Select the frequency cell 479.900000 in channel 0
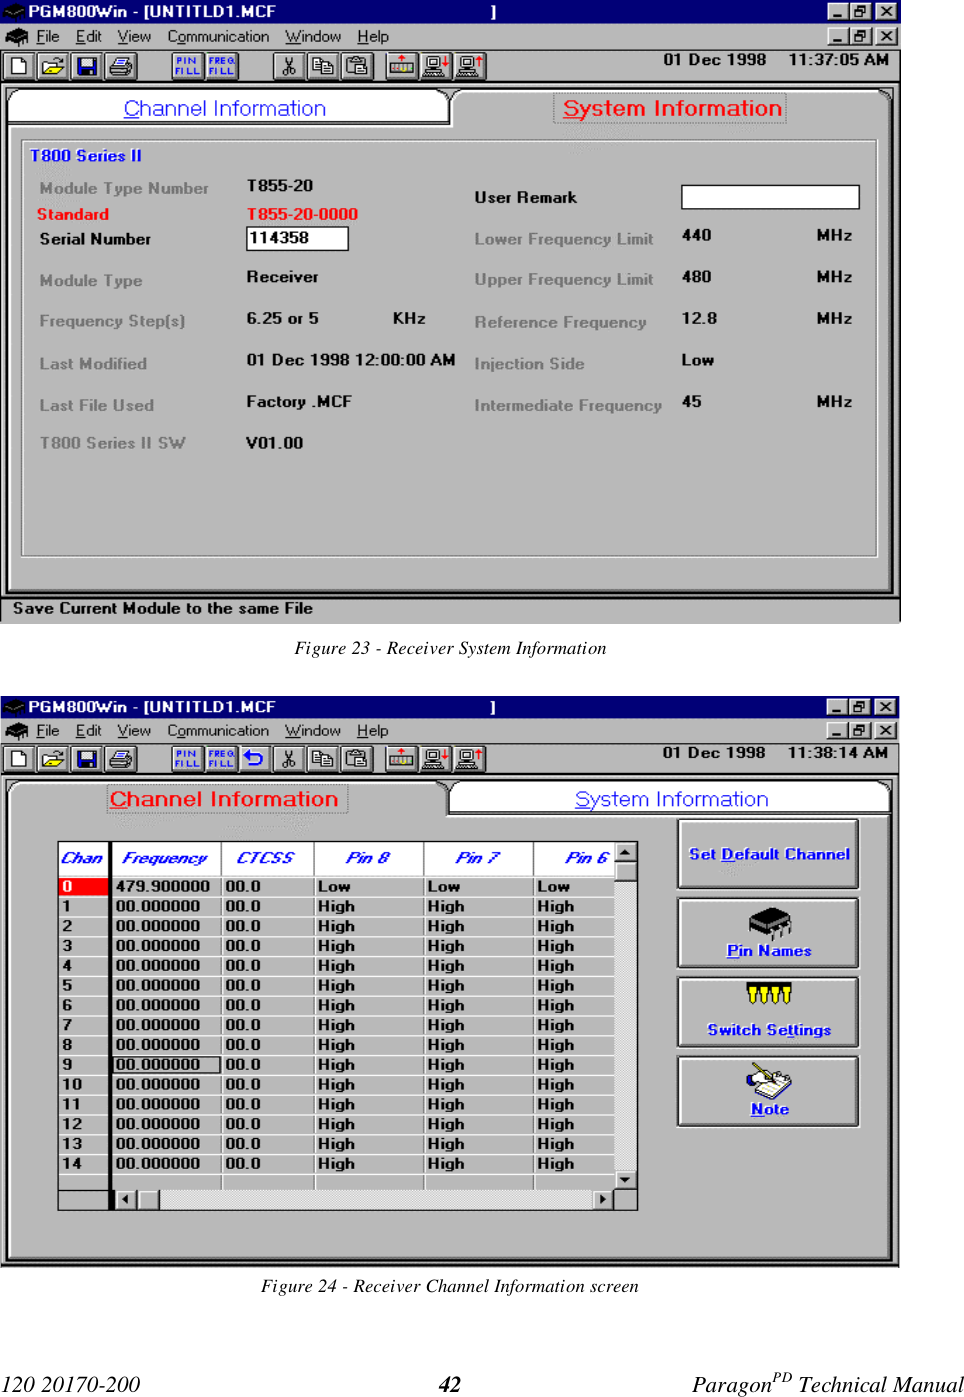964x1397 pixels. tap(165, 886)
